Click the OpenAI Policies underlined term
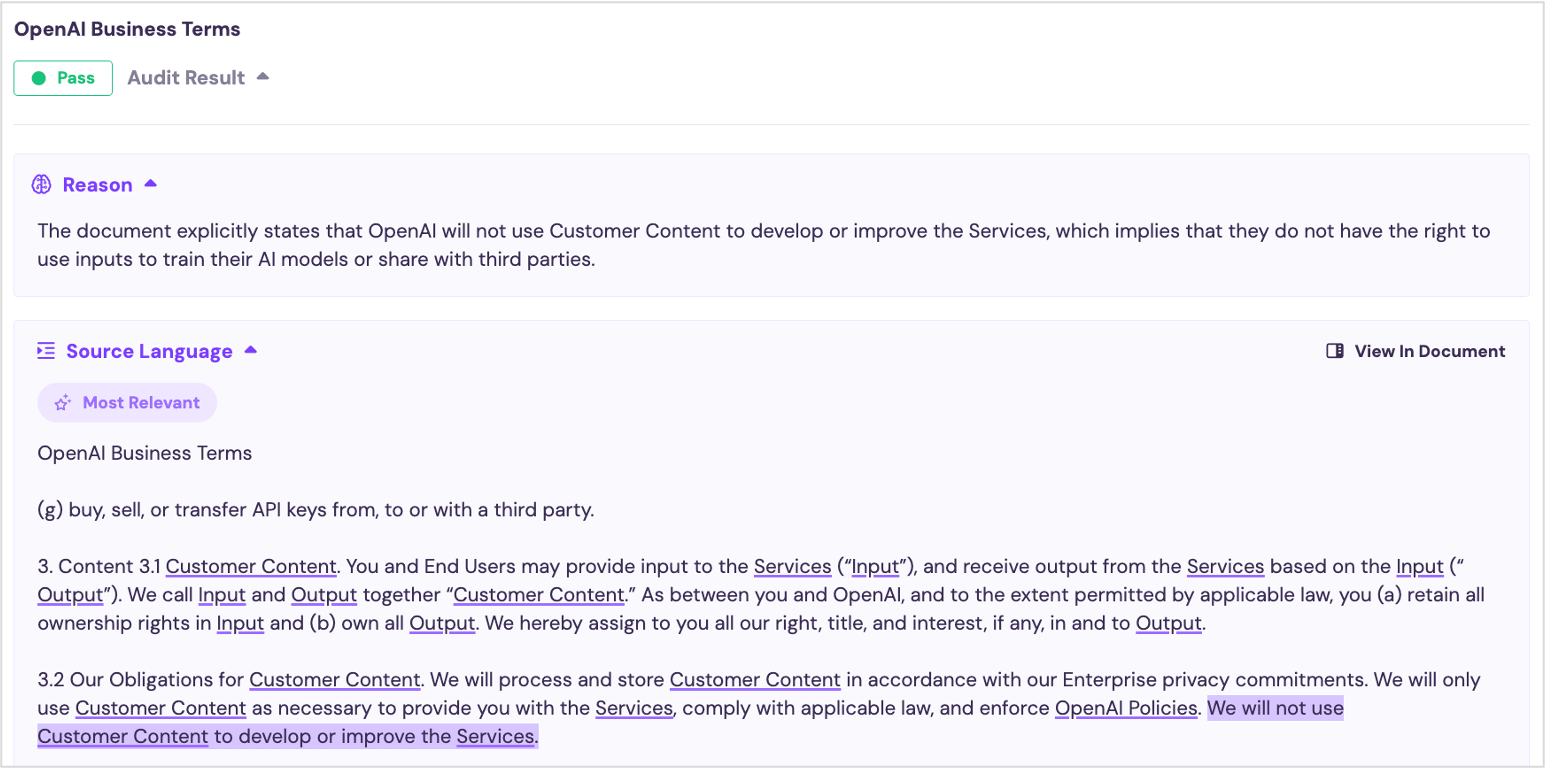 (1126, 708)
